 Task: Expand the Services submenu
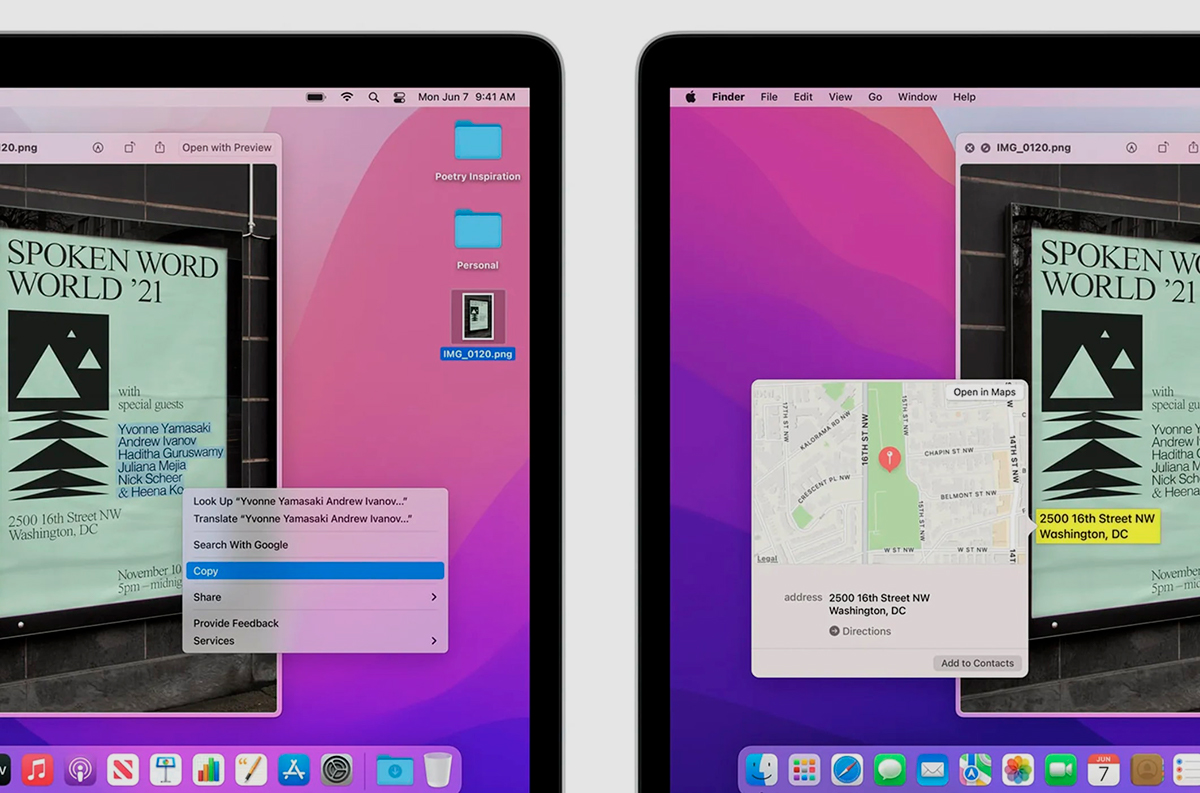(x=315, y=641)
